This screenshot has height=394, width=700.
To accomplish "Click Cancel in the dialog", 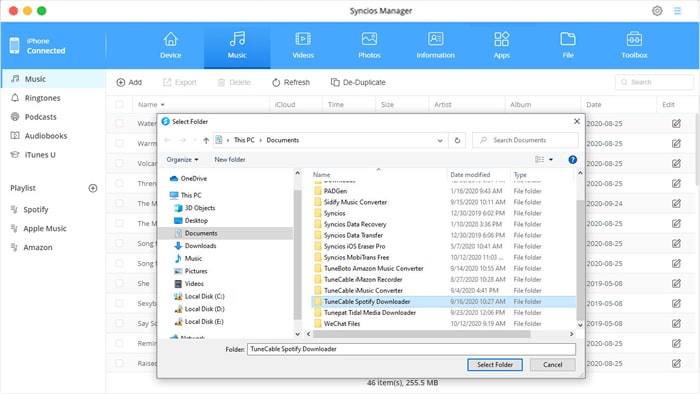I will (x=552, y=365).
